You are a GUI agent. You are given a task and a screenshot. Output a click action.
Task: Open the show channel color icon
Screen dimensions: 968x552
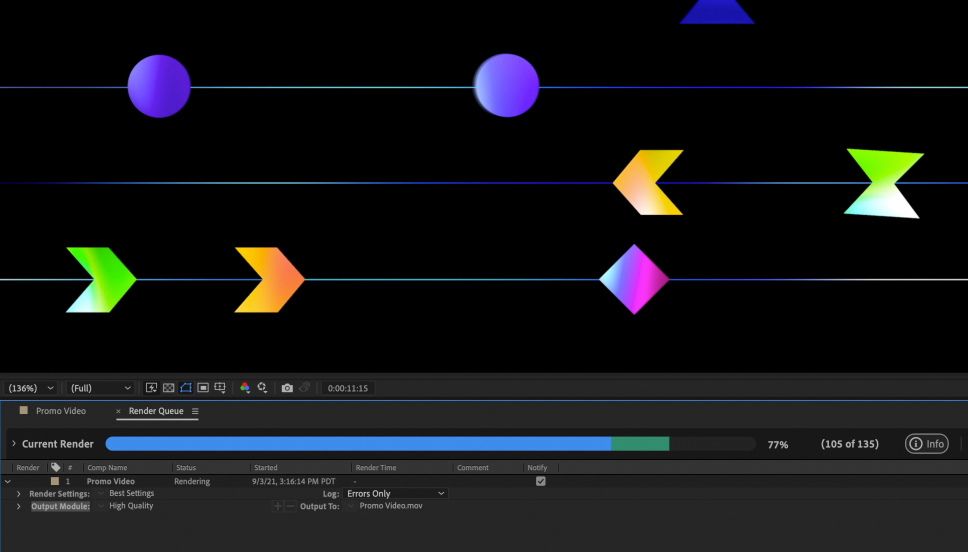(x=245, y=388)
